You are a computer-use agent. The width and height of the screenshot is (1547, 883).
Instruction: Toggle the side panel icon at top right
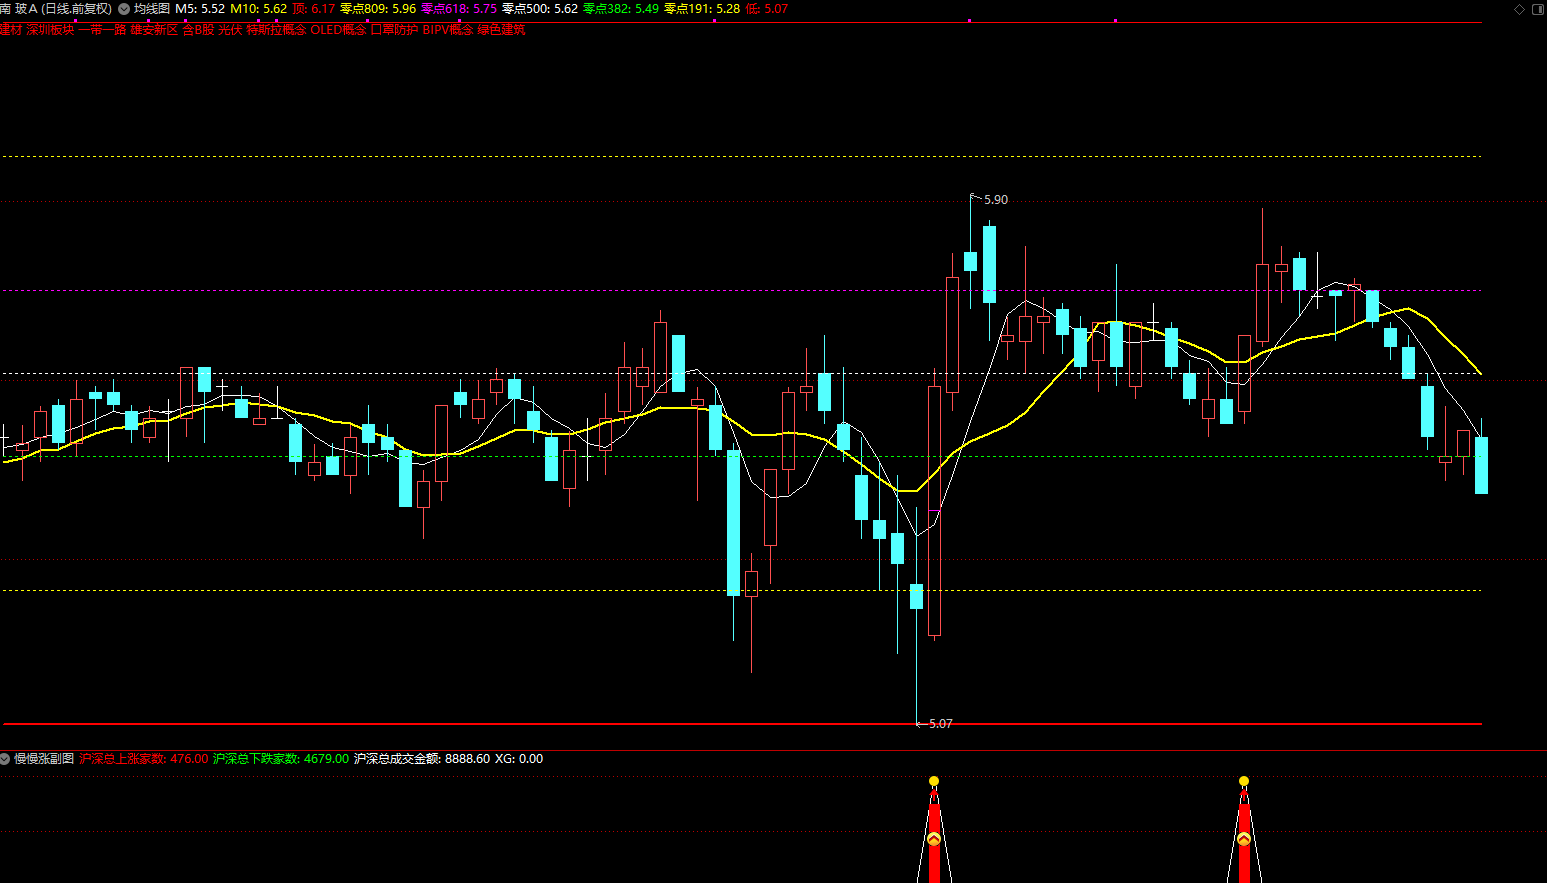[1538, 9]
